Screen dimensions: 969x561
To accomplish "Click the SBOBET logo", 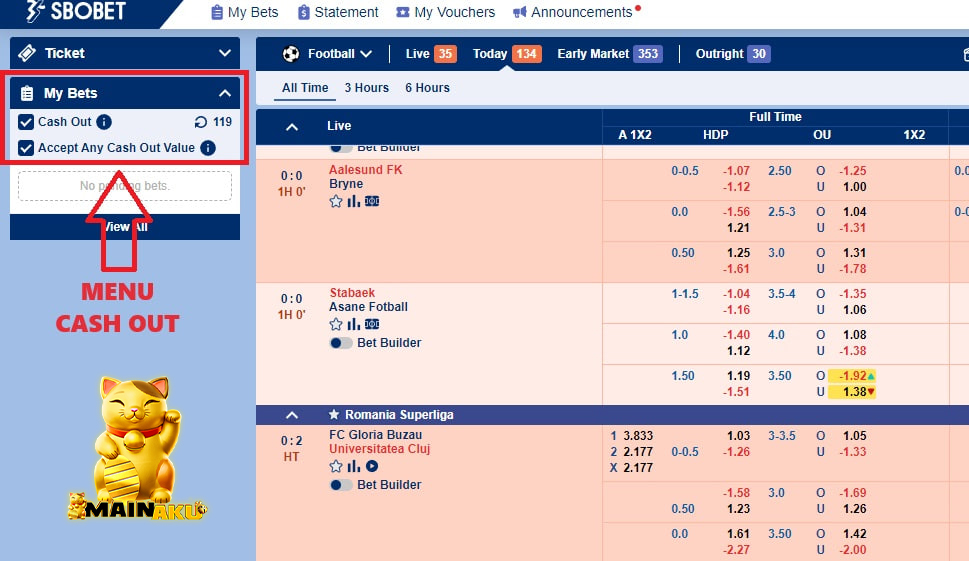I will 77,11.
